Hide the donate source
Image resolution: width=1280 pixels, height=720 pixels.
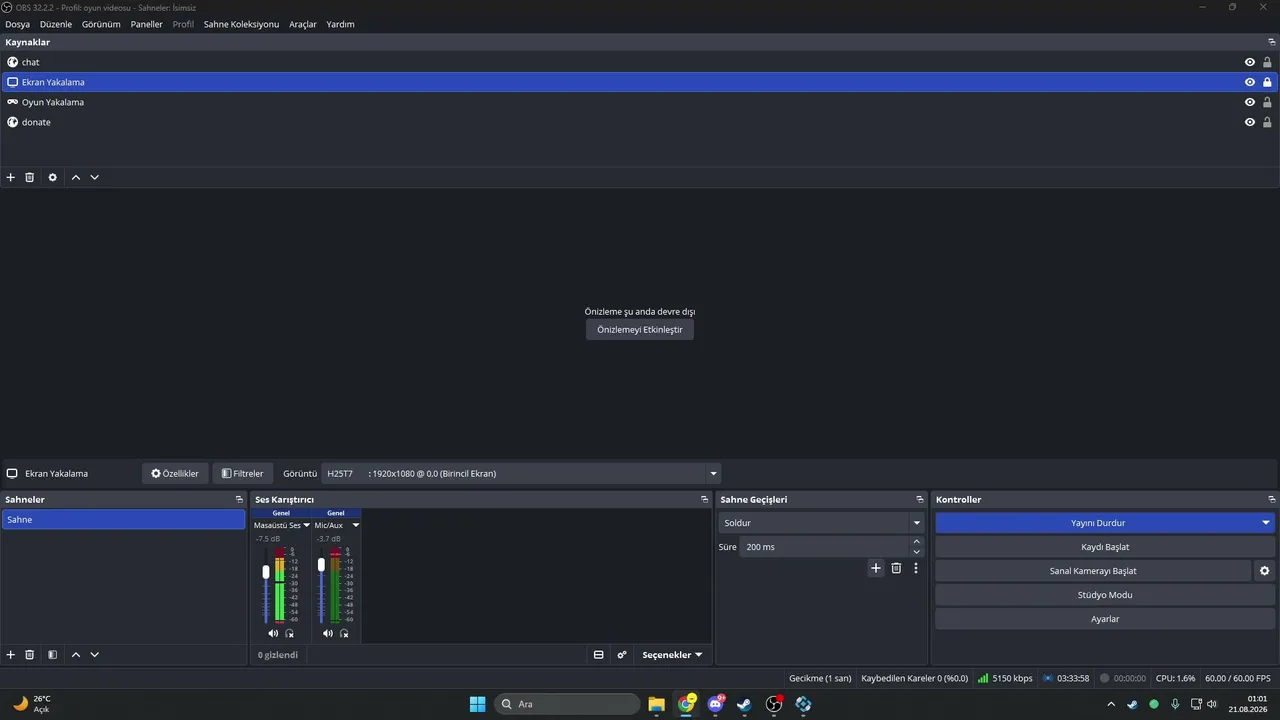[1250, 122]
